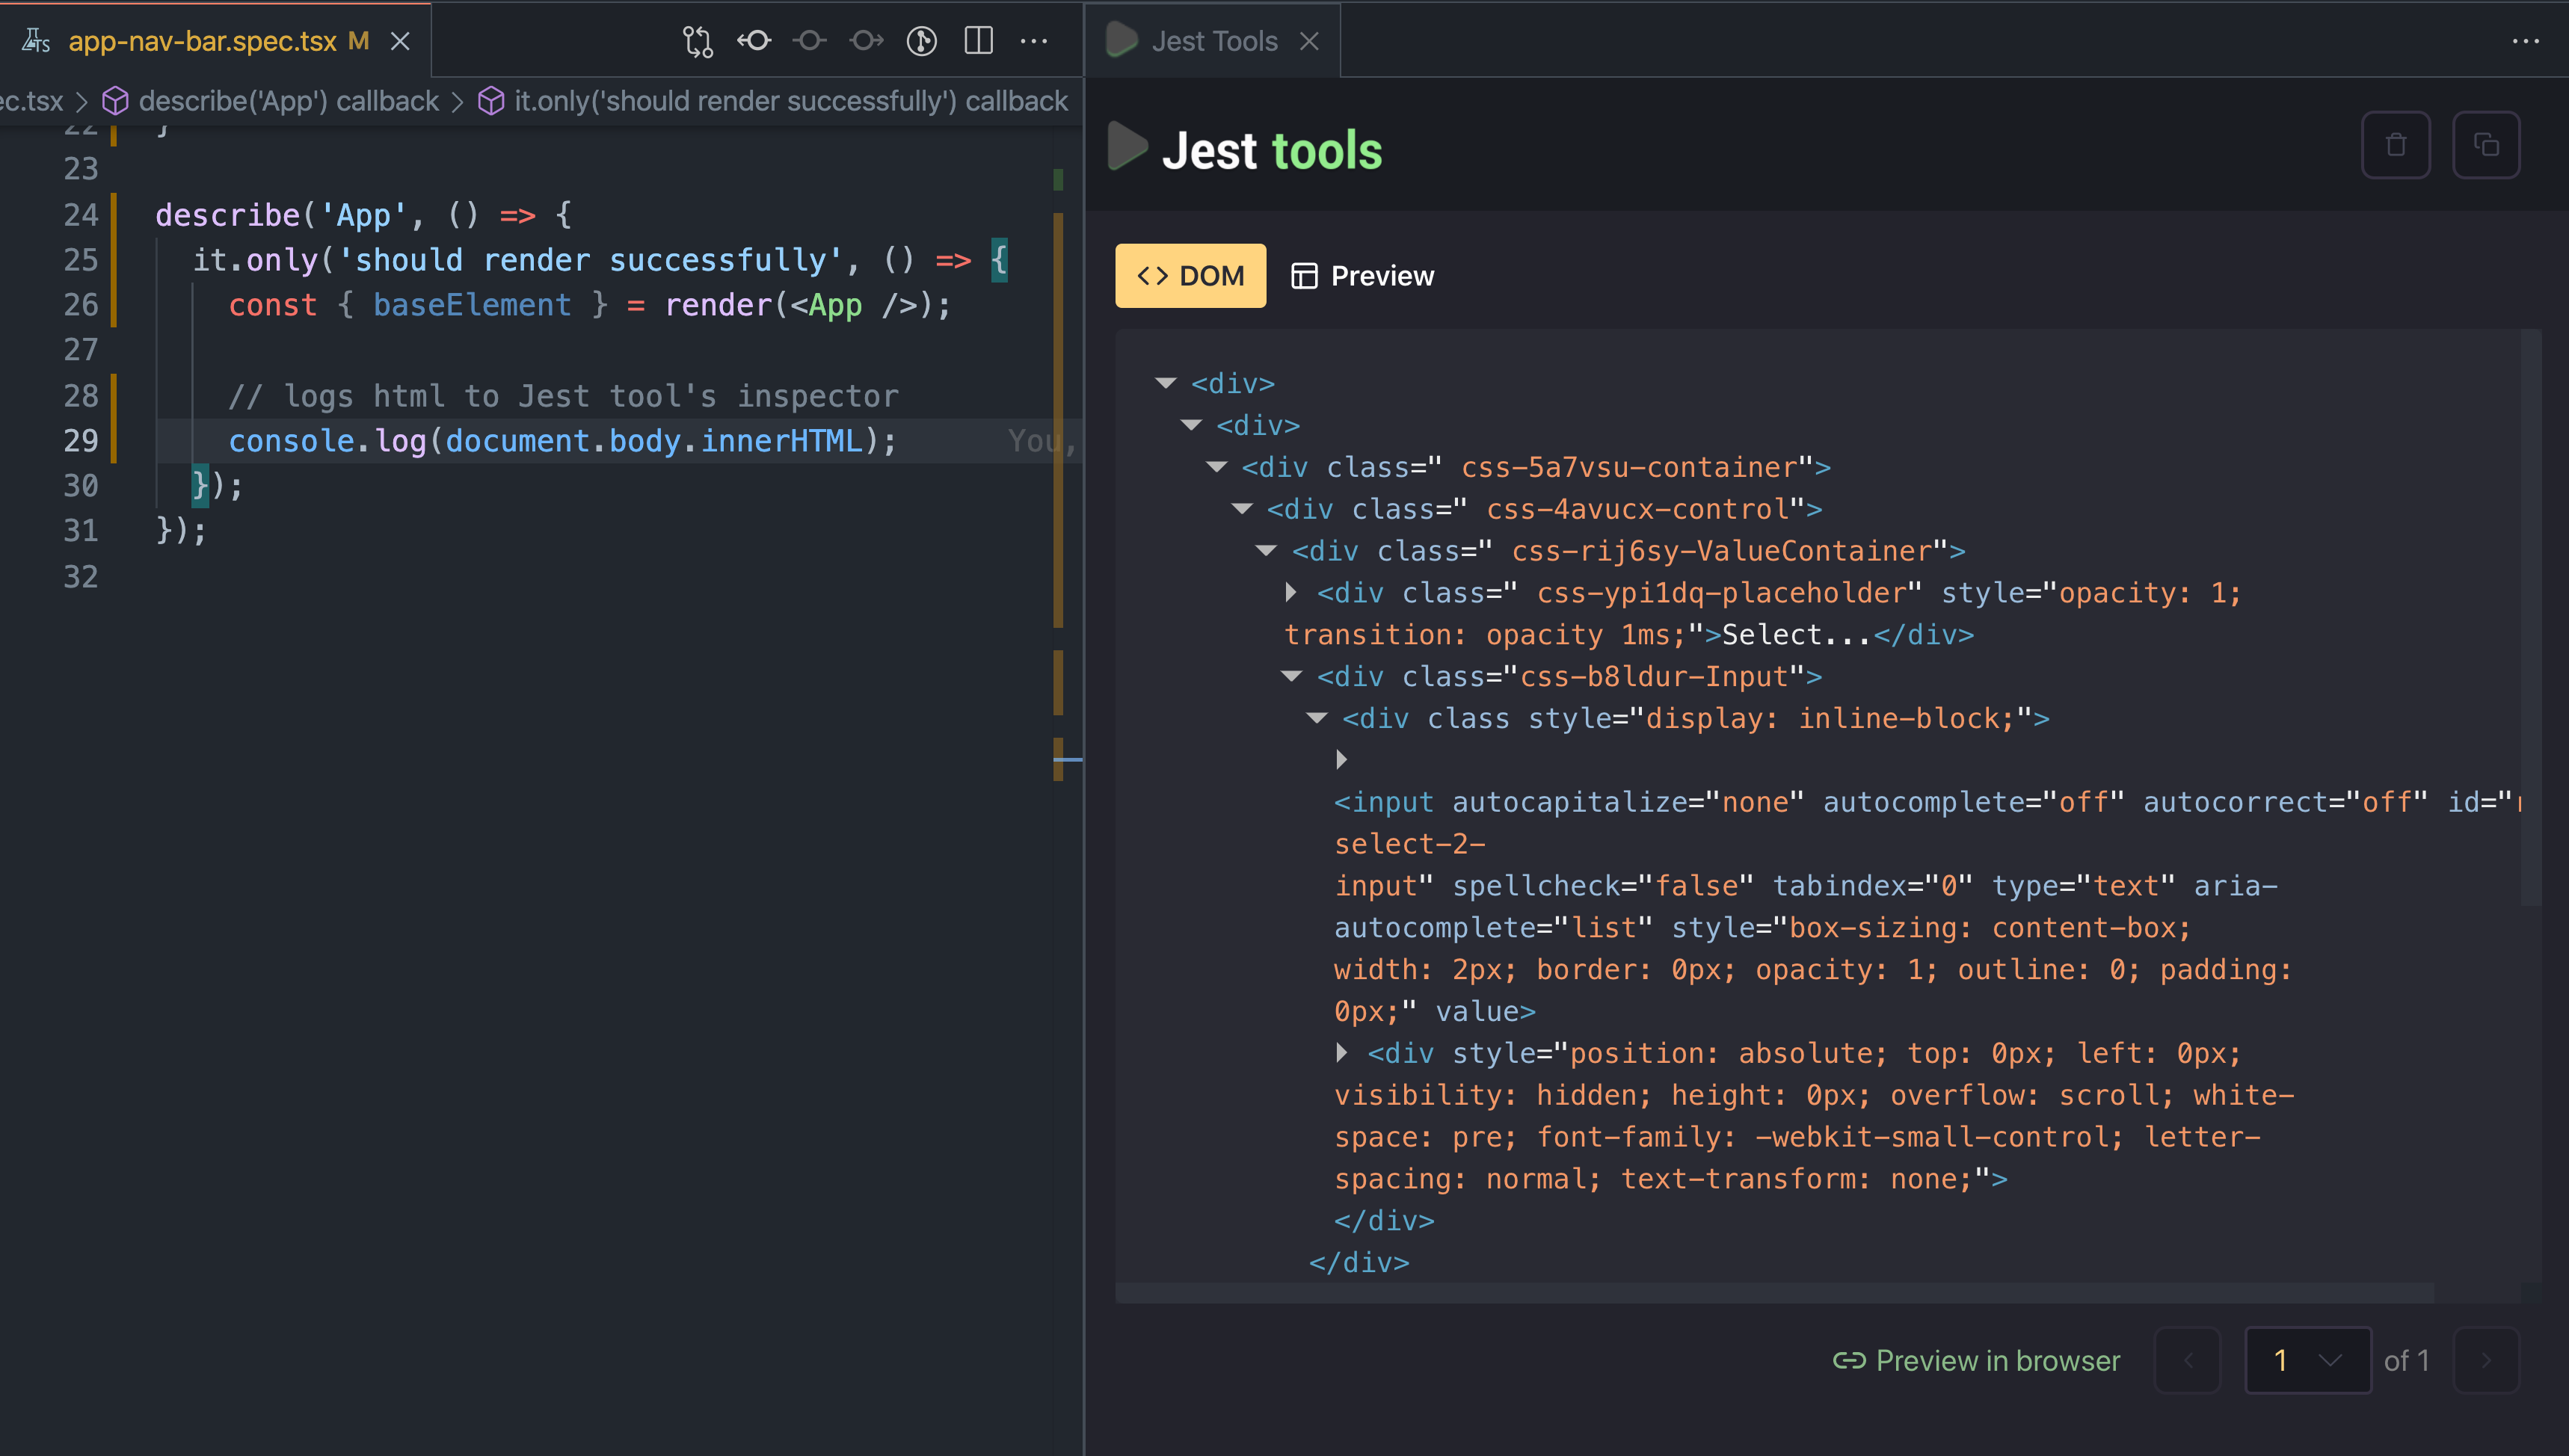Copy the DOM output using the copy icon

pyautogui.click(x=2487, y=145)
